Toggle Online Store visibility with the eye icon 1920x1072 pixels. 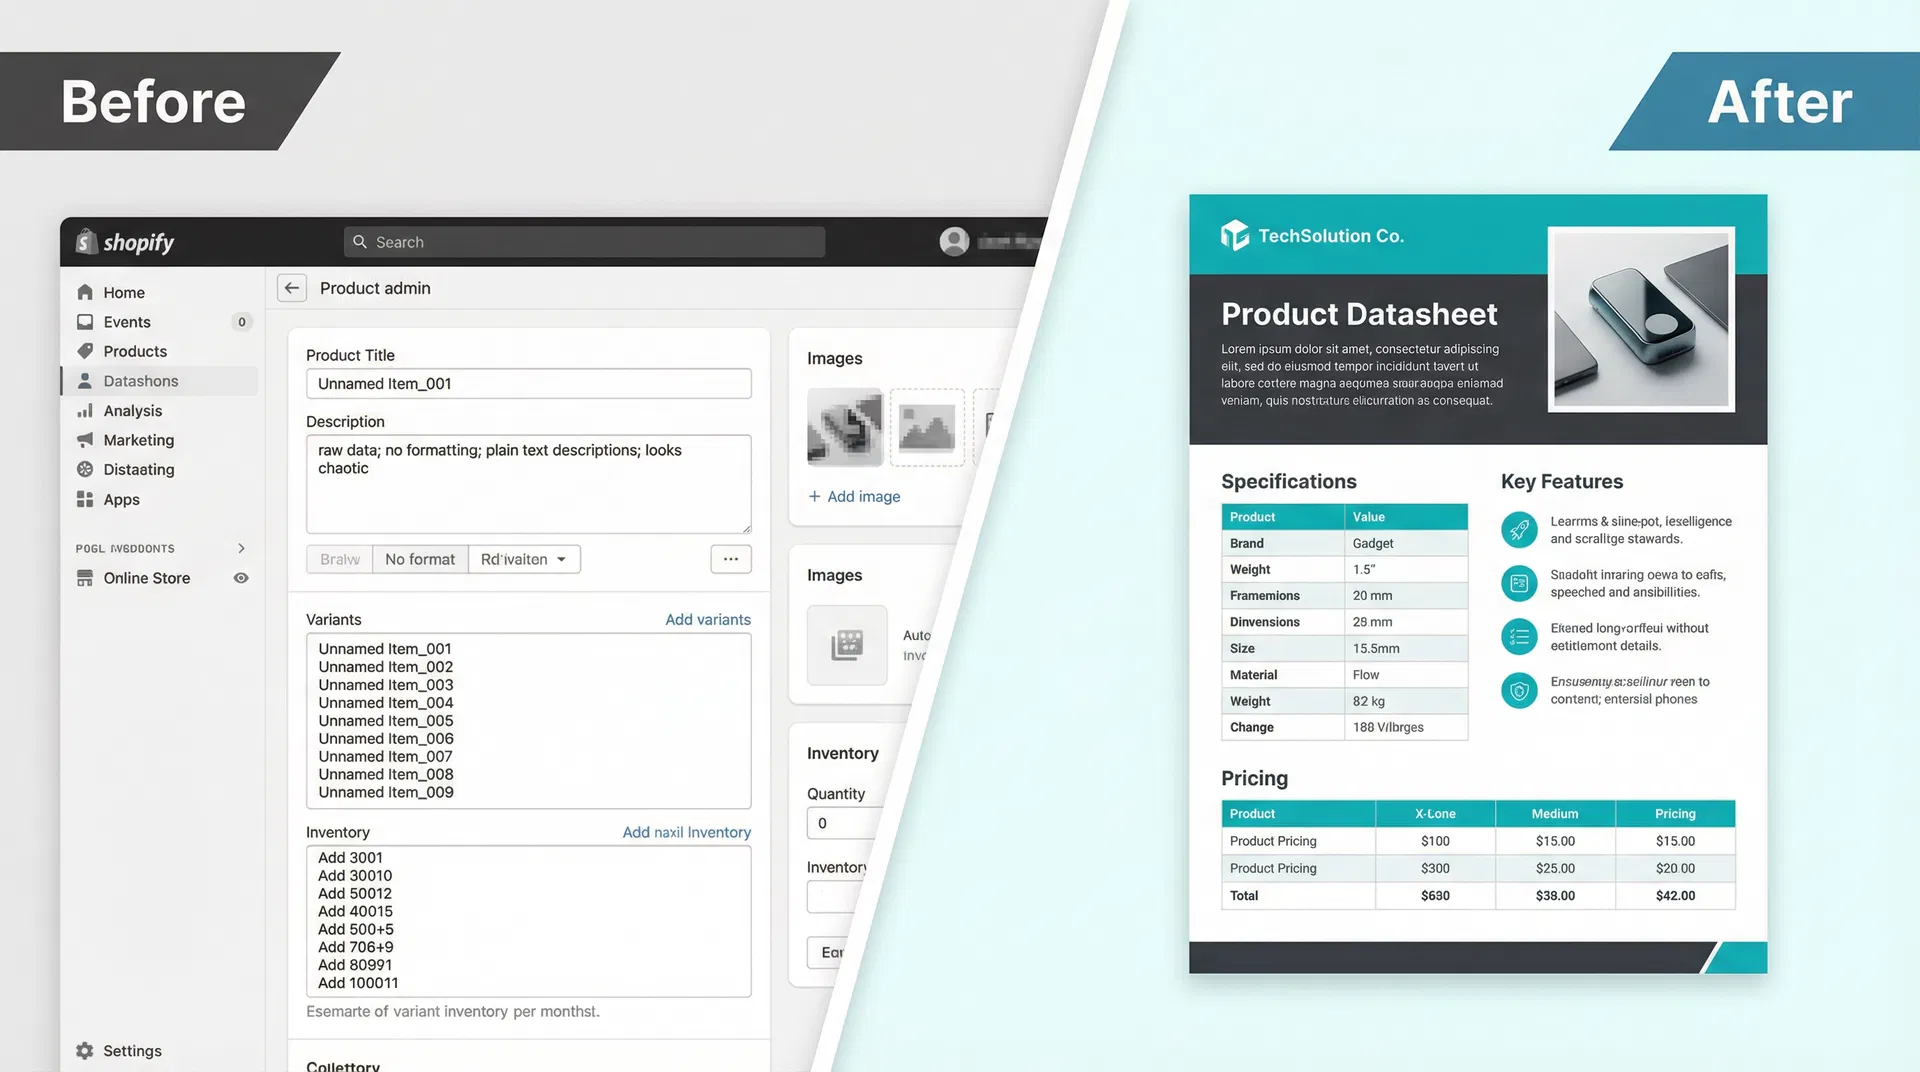(240, 578)
